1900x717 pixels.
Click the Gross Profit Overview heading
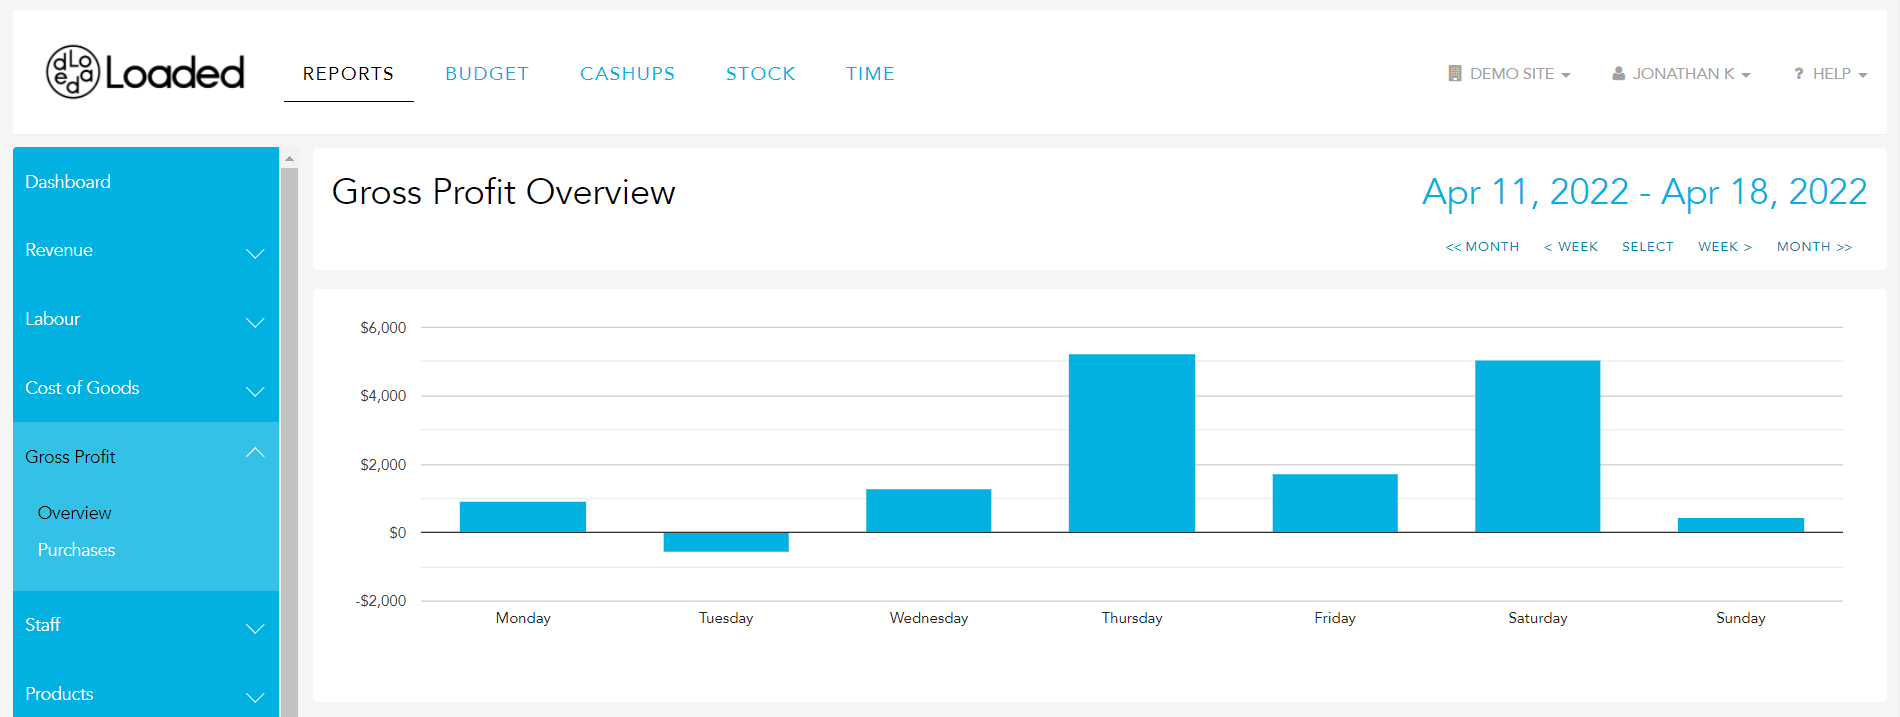click(x=504, y=192)
